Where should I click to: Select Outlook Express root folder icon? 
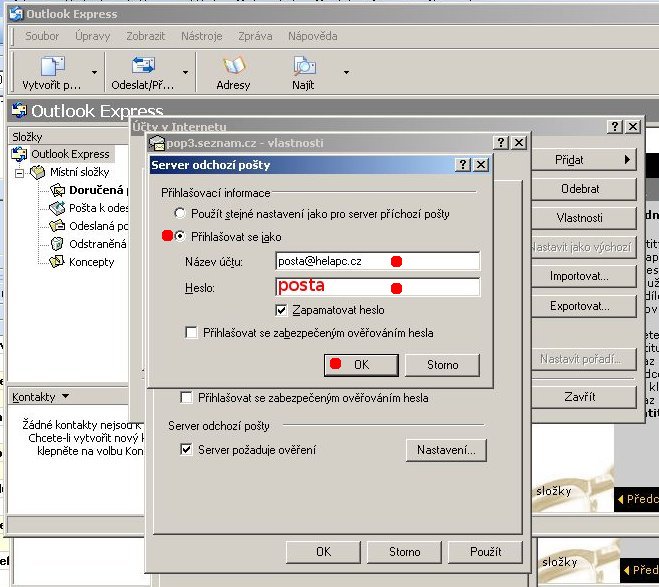pos(19,154)
